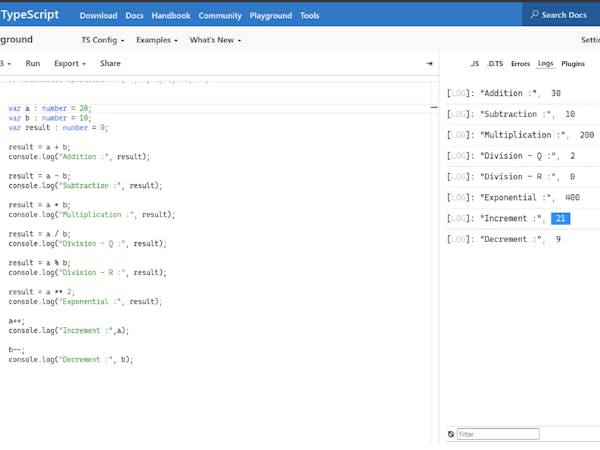The width and height of the screenshot is (600, 450).
Task: Open the partially visible Settings button
Action: tap(590, 40)
